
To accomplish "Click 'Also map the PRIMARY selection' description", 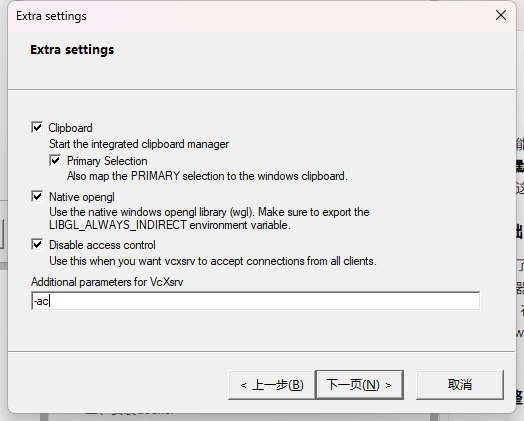I will [207, 176].
